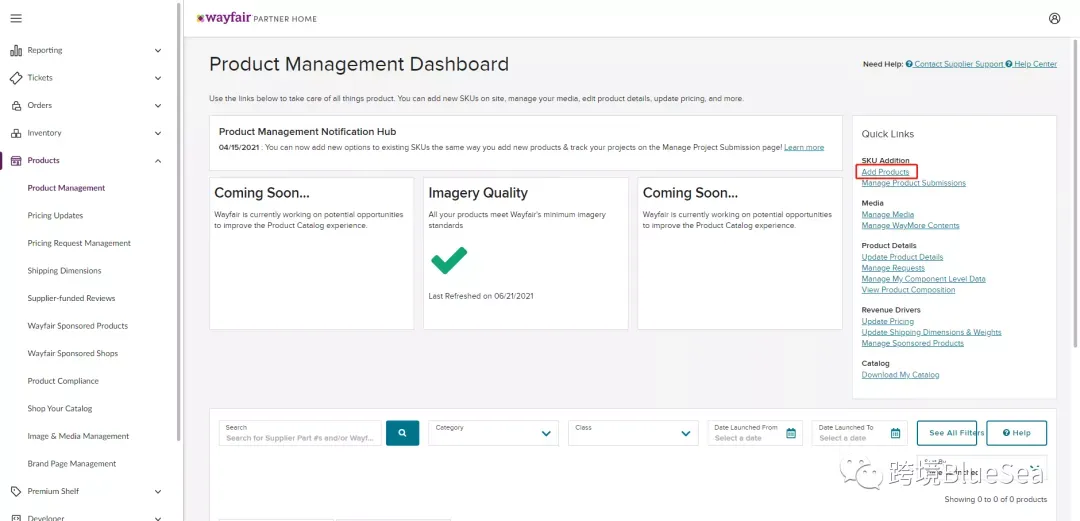Image resolution: width=1080 pixels, height=521 pixels.
Task: Click the Manage Requests link
Action: coord(893,268)
